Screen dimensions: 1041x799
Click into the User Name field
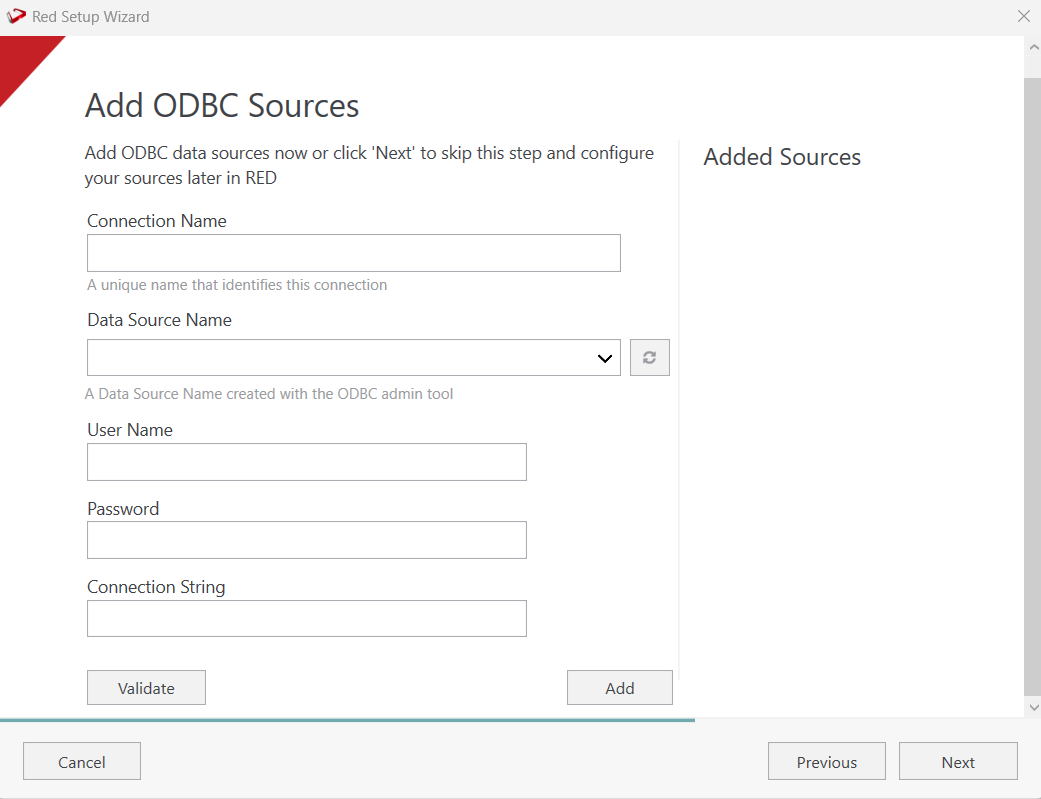pos(306,462)
